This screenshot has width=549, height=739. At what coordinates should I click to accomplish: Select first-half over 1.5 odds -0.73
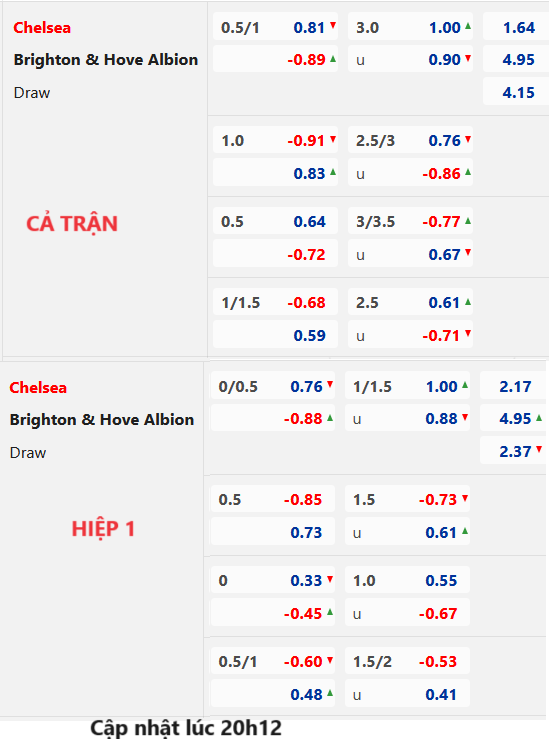coord(438,500)
